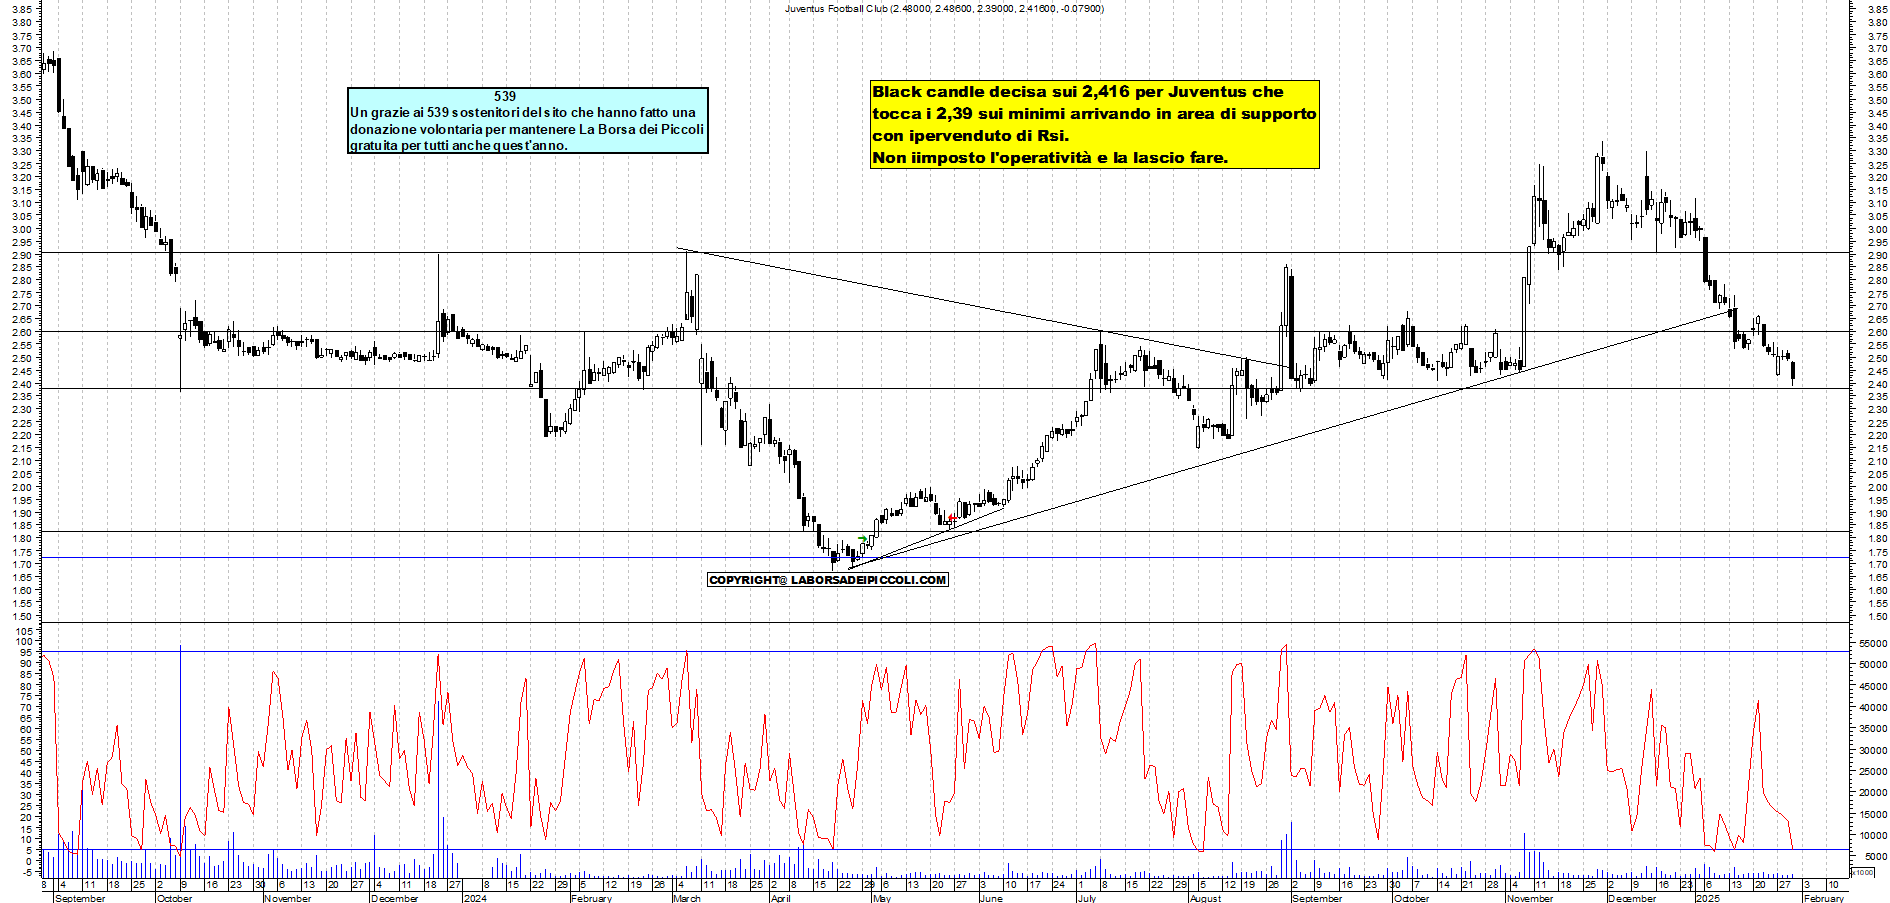Click the 'February' label following 2024
Viewport: 1890px width, 903px height.
pos(591,898)
